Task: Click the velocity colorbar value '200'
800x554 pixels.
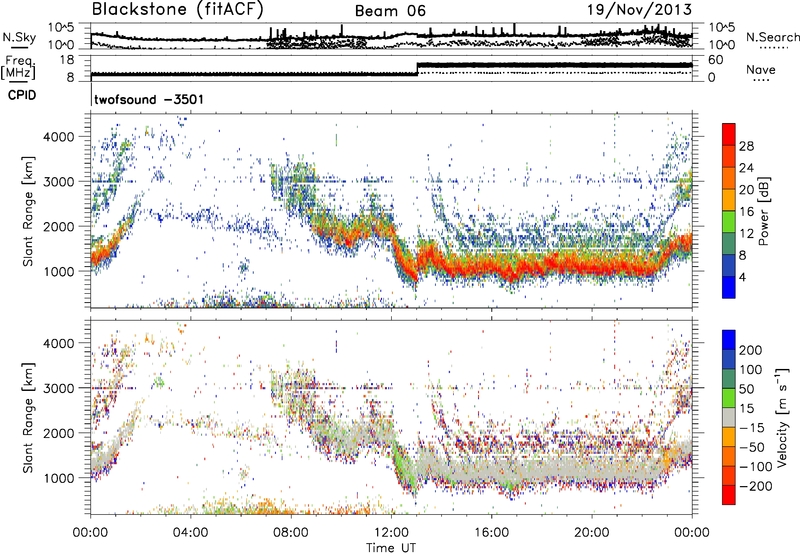Action: pyautogui.click(x=751, y=350)
